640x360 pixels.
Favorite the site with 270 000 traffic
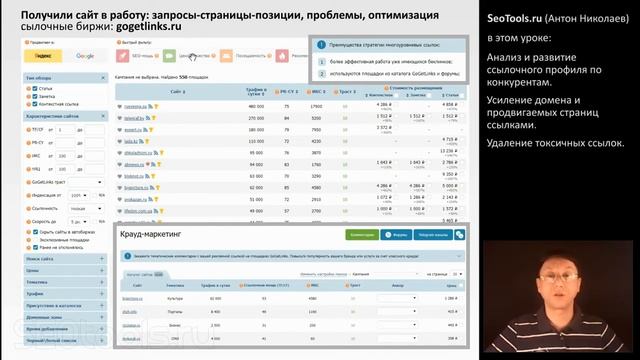120,118
